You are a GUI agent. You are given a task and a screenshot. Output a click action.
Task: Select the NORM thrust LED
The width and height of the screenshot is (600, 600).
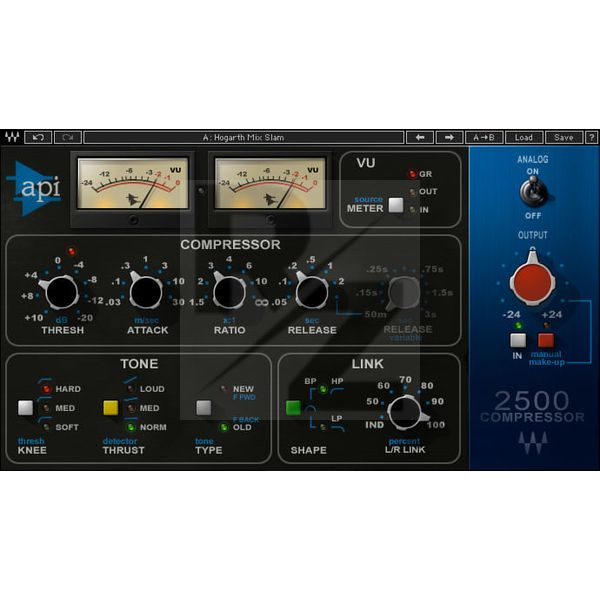point(131,427)
